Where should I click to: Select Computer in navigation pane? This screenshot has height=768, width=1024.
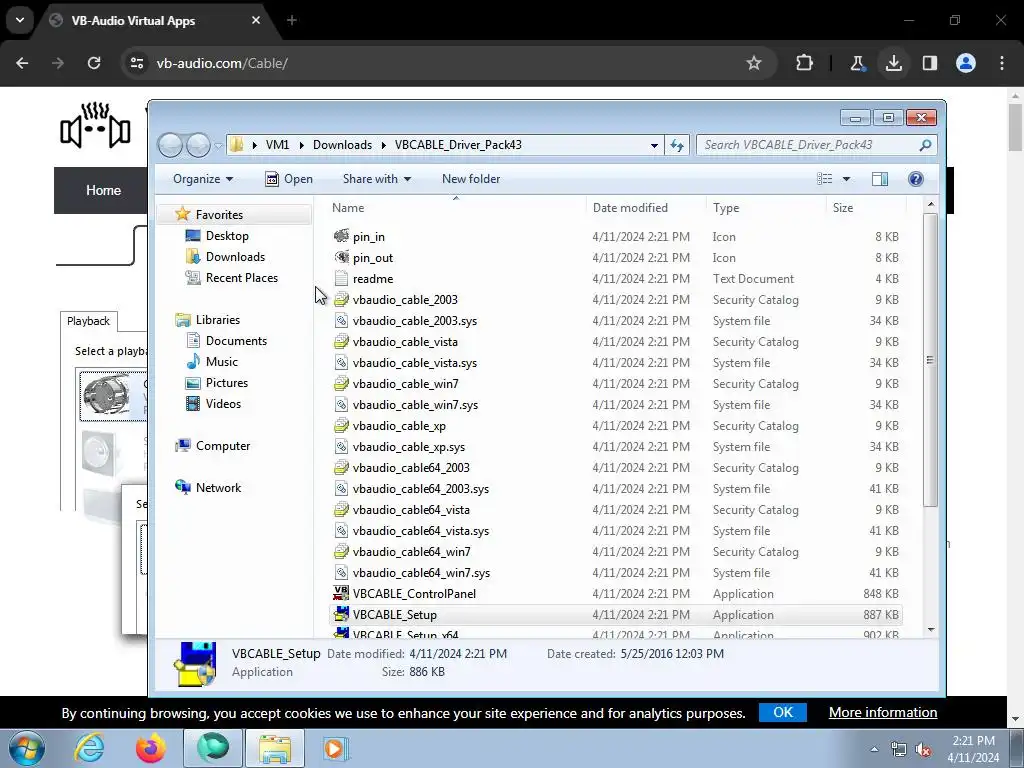(x=223, y=445)
